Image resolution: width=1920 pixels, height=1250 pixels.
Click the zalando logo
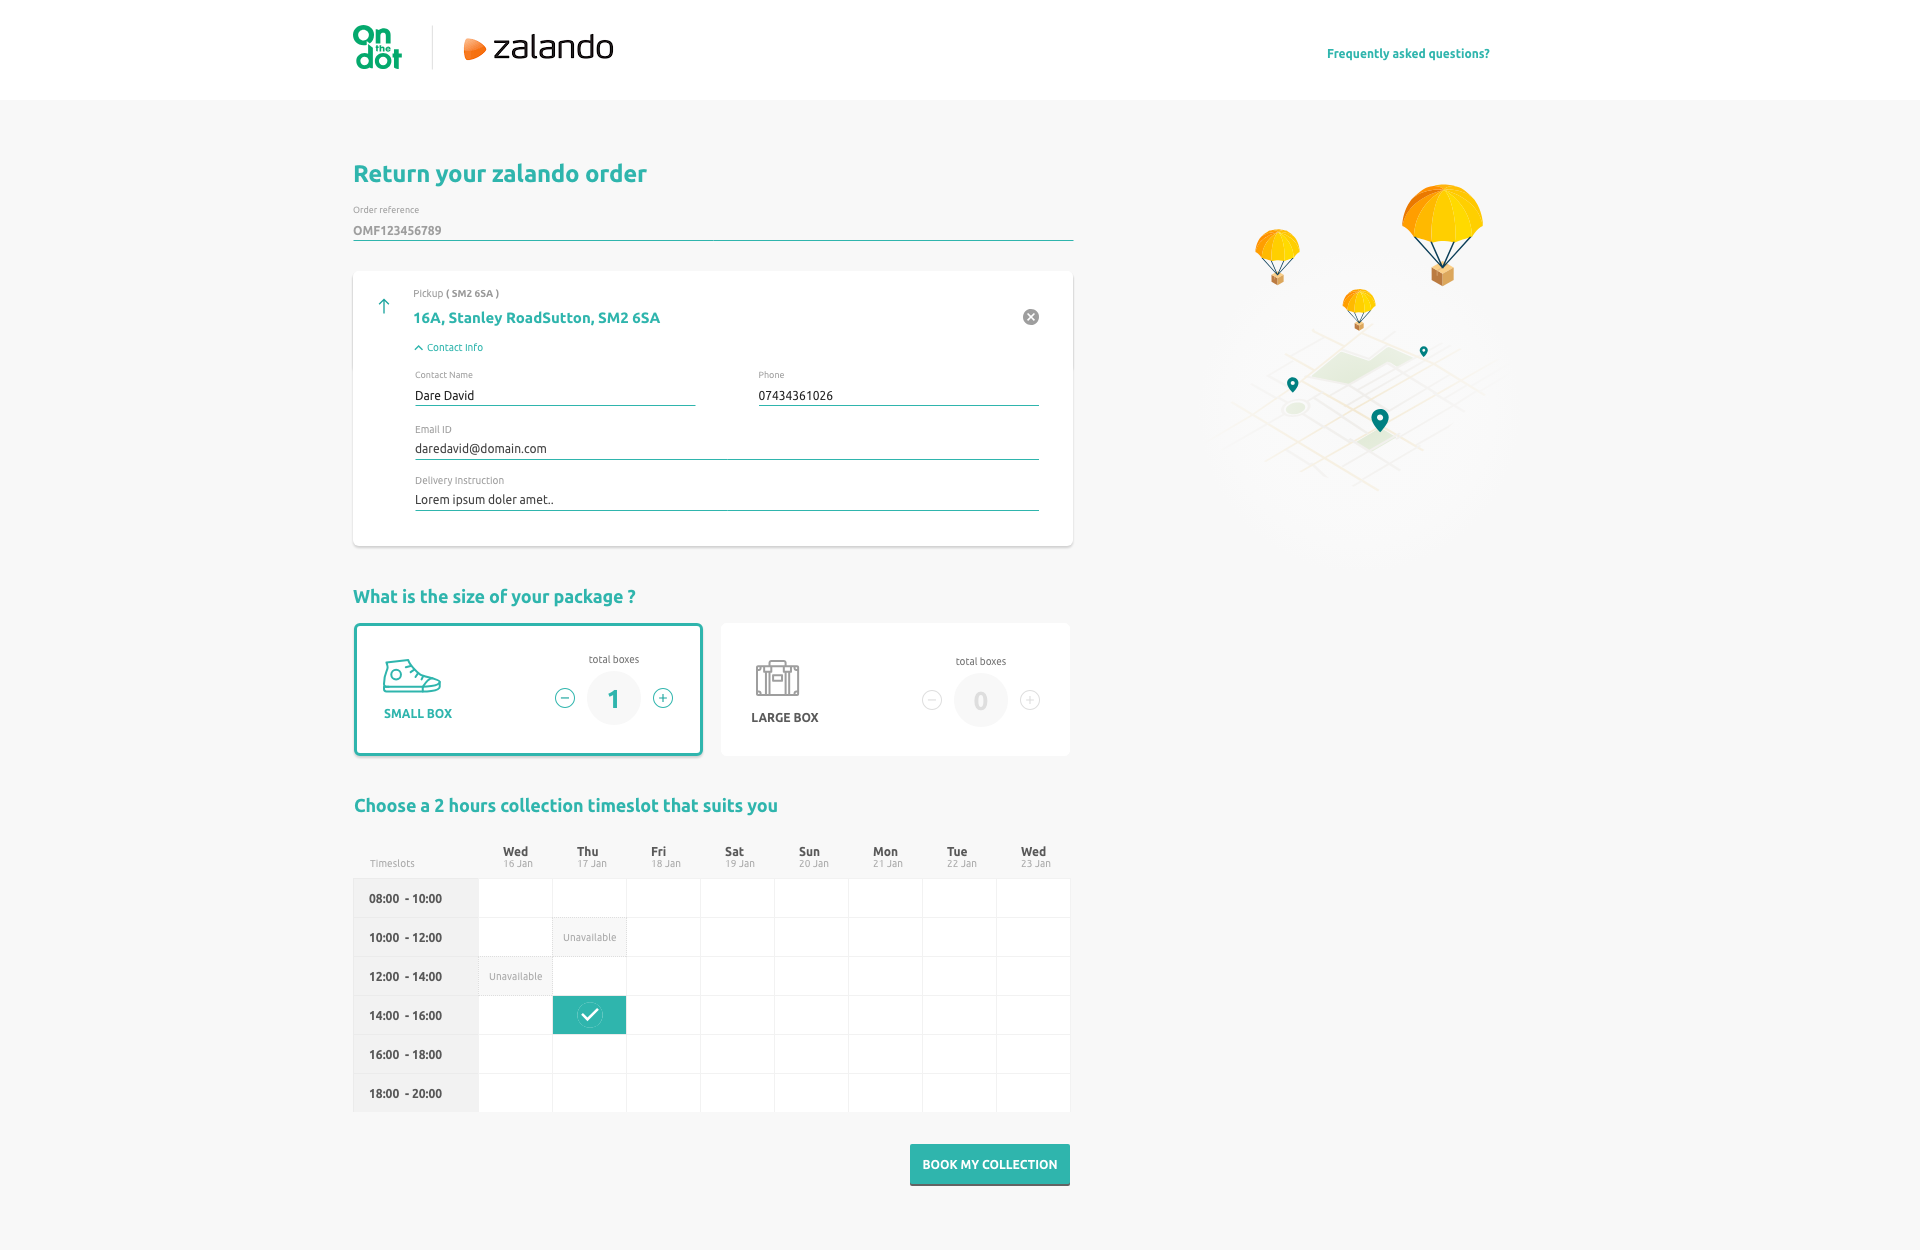[x=539, y=48]
